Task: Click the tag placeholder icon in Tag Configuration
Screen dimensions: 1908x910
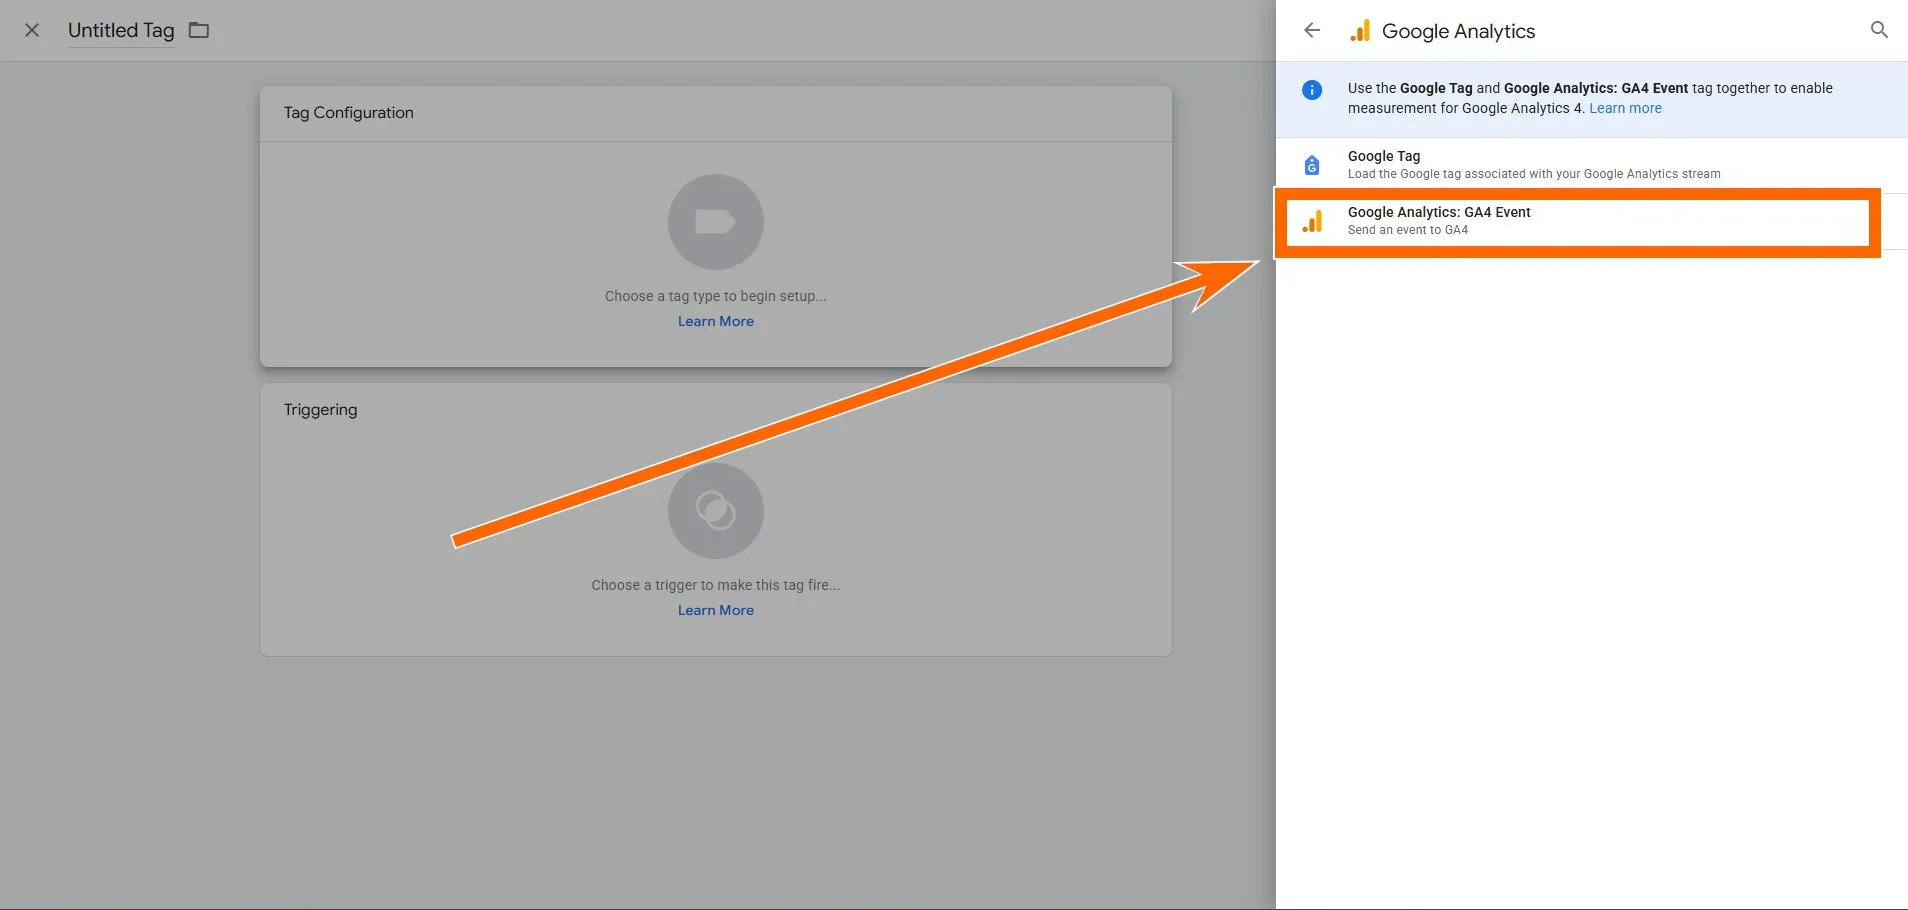Action: coord(715,222)
